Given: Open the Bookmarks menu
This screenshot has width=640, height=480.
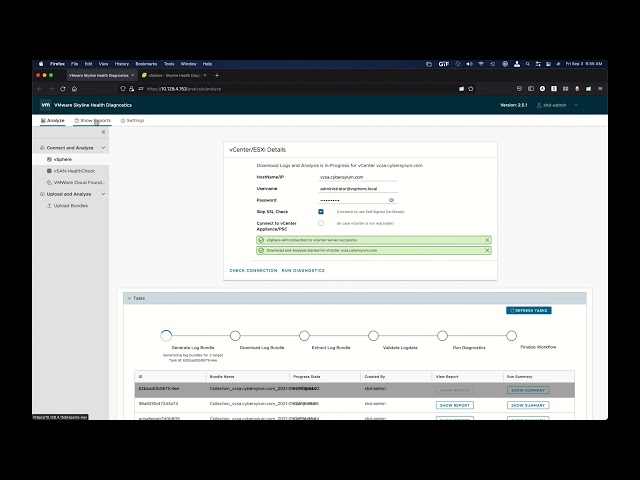Looking at the screenshot, I should coord(146,64).
